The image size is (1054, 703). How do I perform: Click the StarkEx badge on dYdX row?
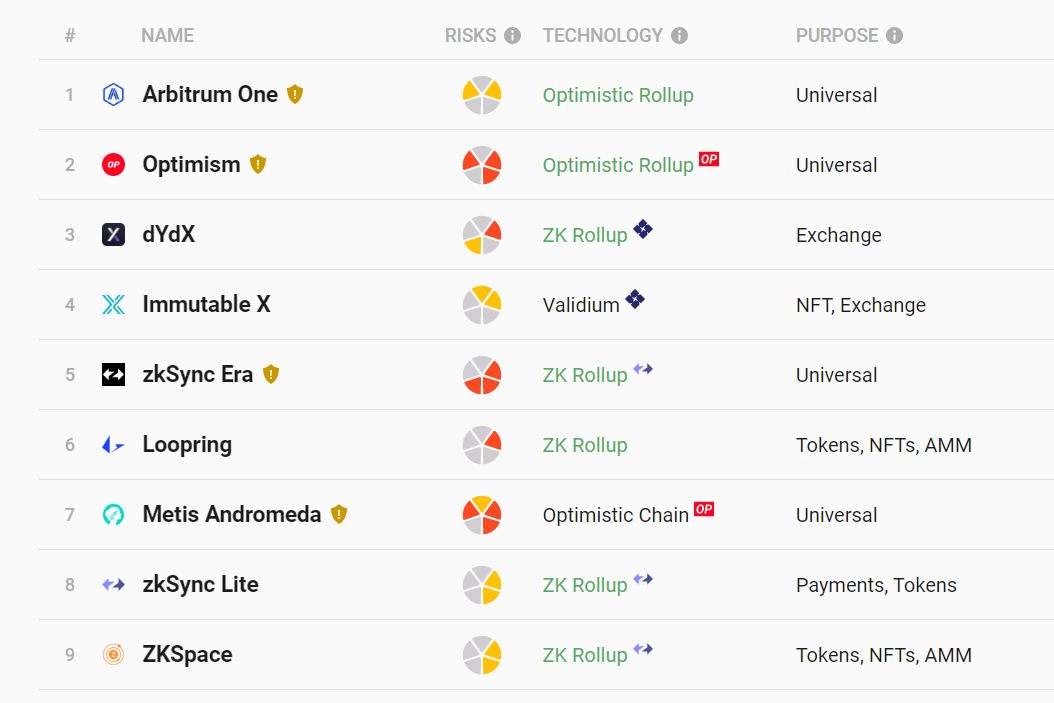(643, 229)
